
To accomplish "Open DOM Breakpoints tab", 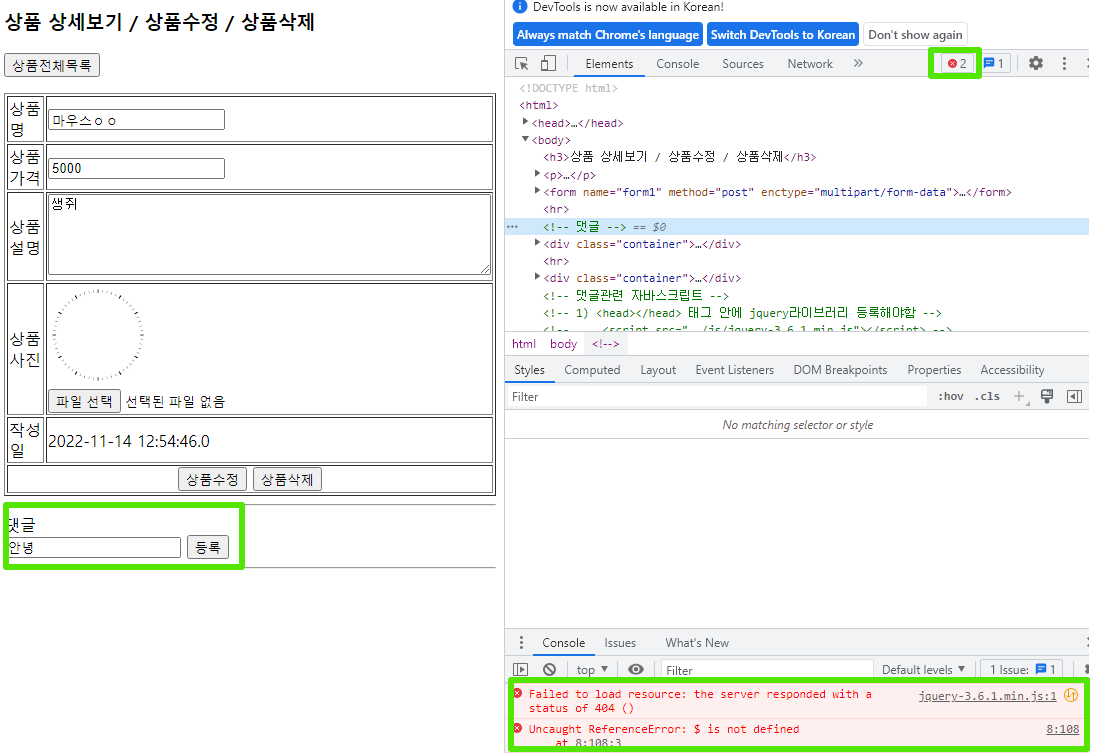I will click(x=840, y=370).
